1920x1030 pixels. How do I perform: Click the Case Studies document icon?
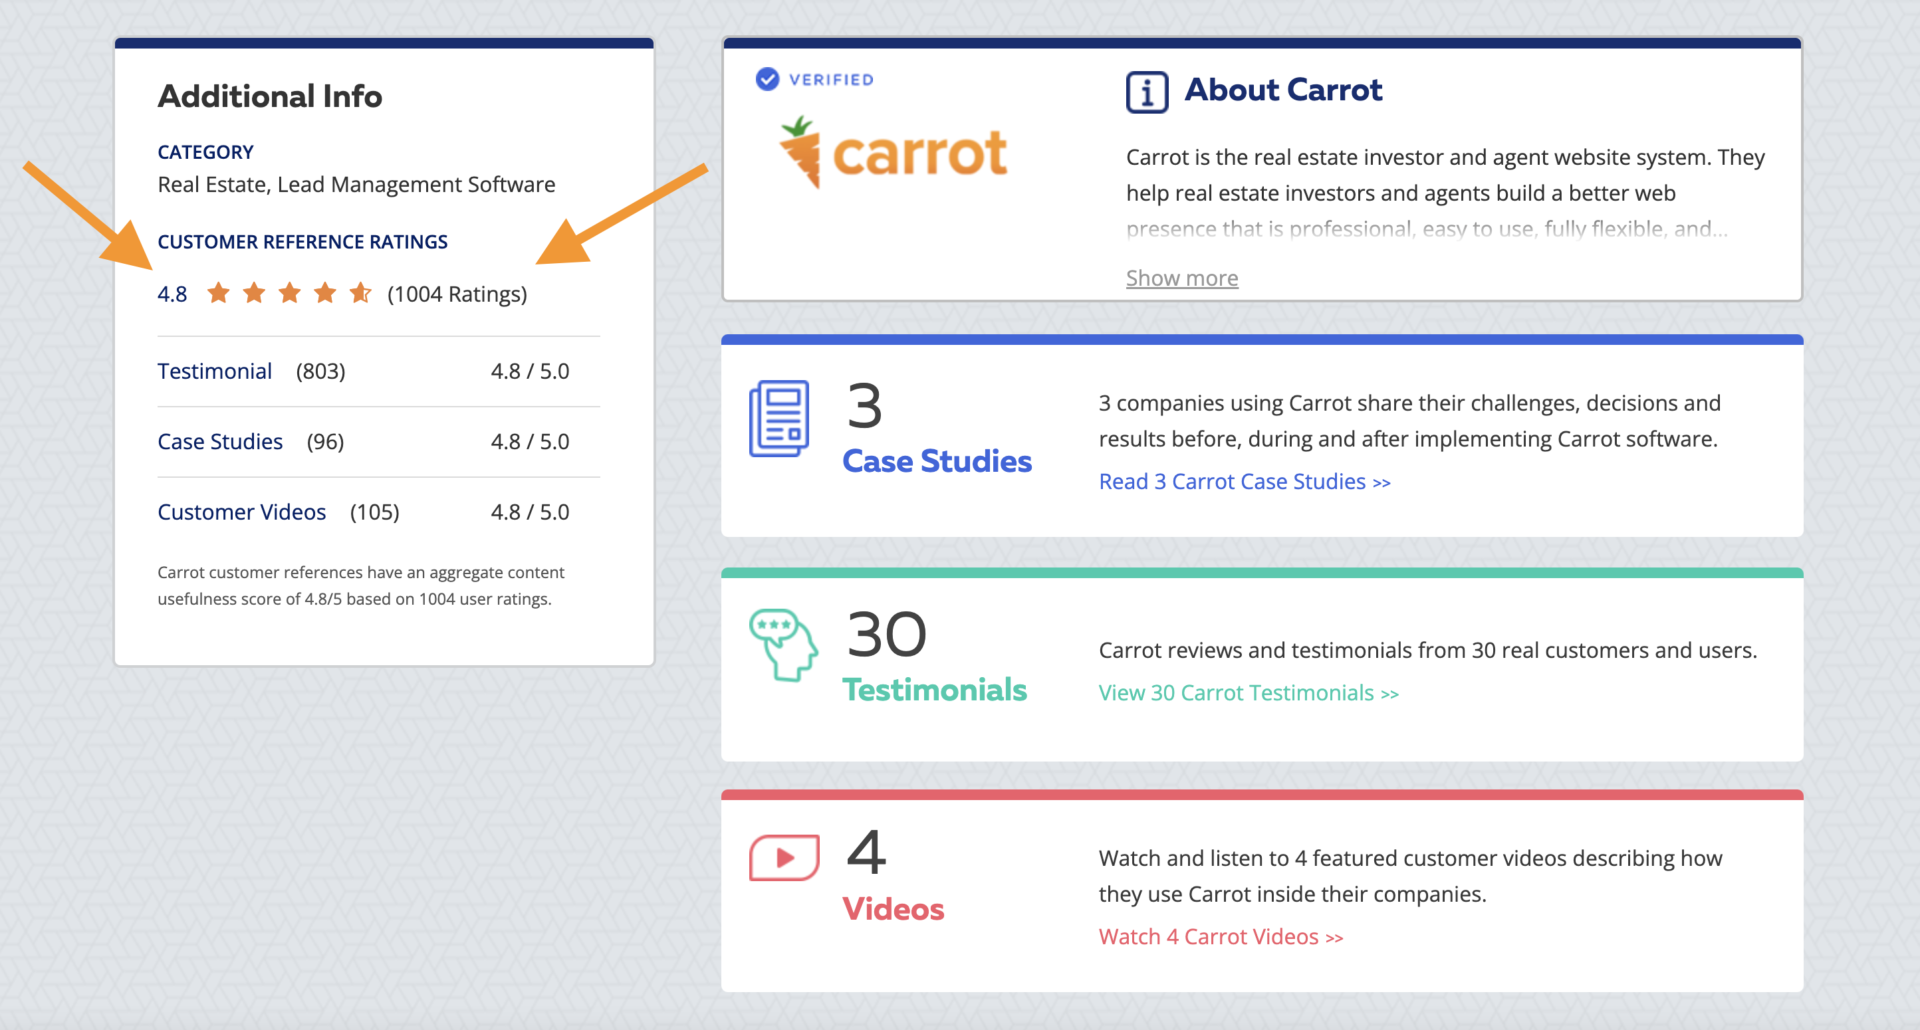(x=779, y=418)
